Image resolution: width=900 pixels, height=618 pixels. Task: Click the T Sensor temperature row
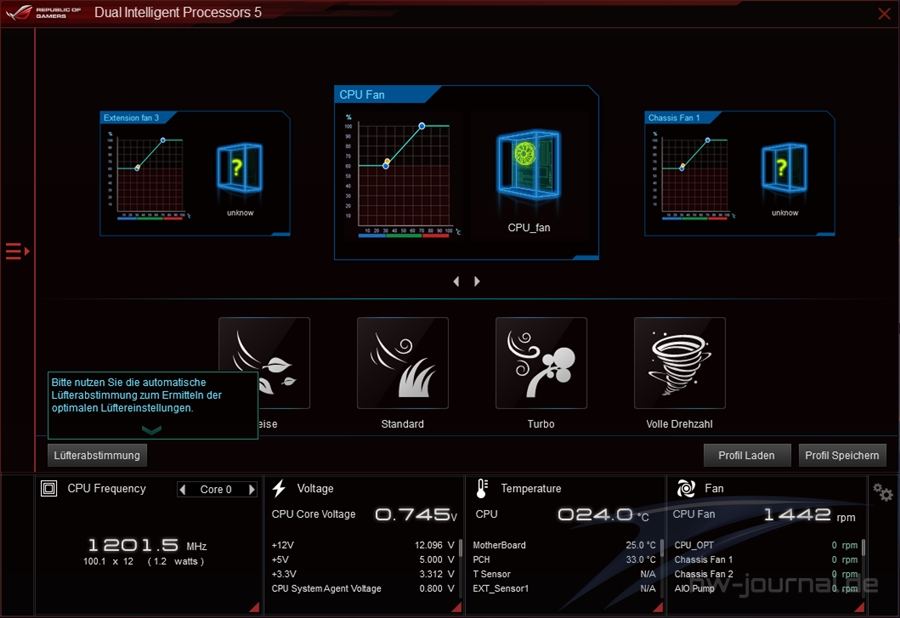564,574
